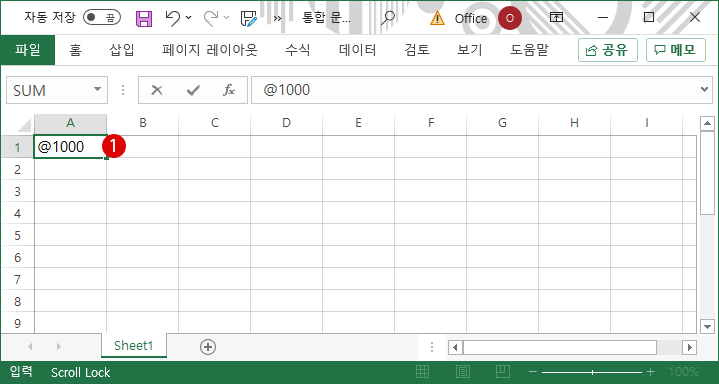Open the 파일 tab
719x384 pixels.
[x=28, y=50]
